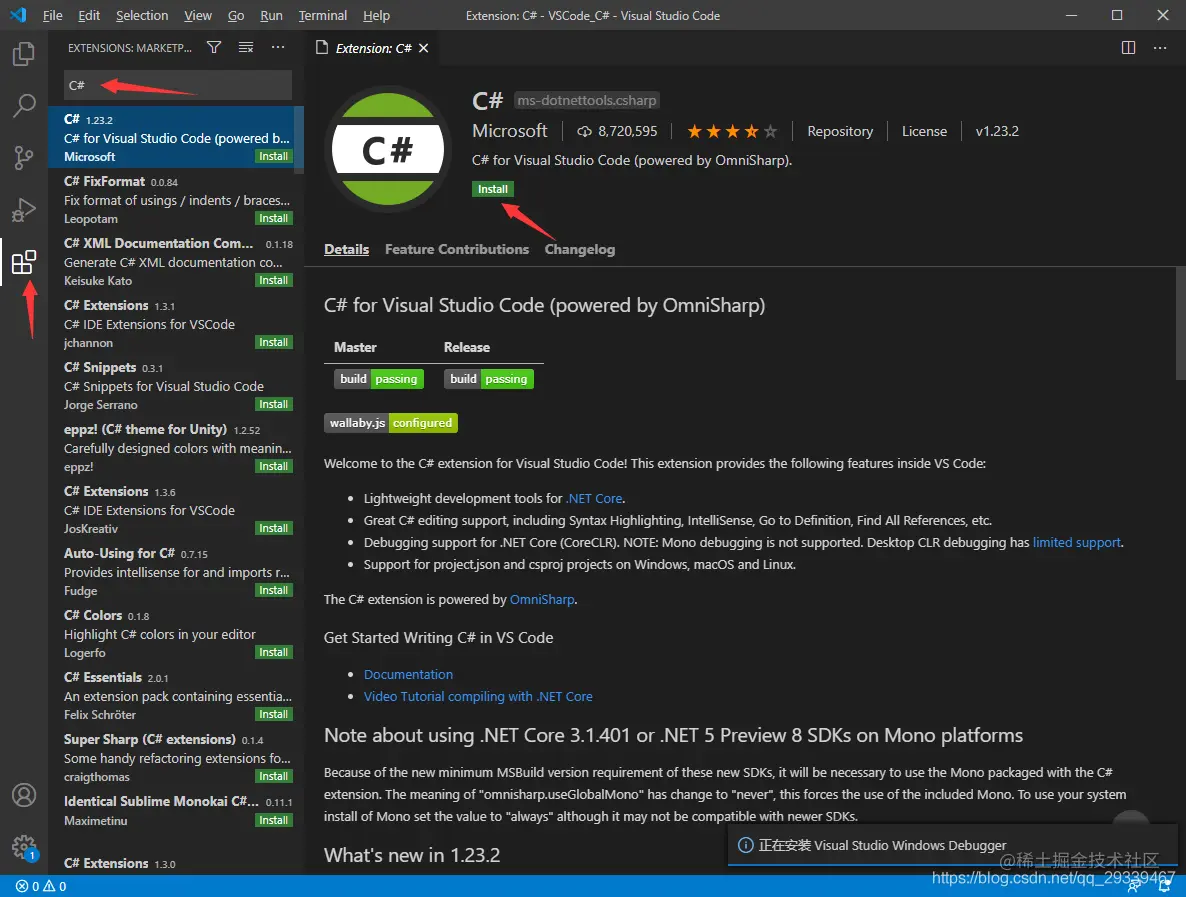This screenshot has height=897, width=1186.
Task: Open the View menu
Action: pos(197,15)
